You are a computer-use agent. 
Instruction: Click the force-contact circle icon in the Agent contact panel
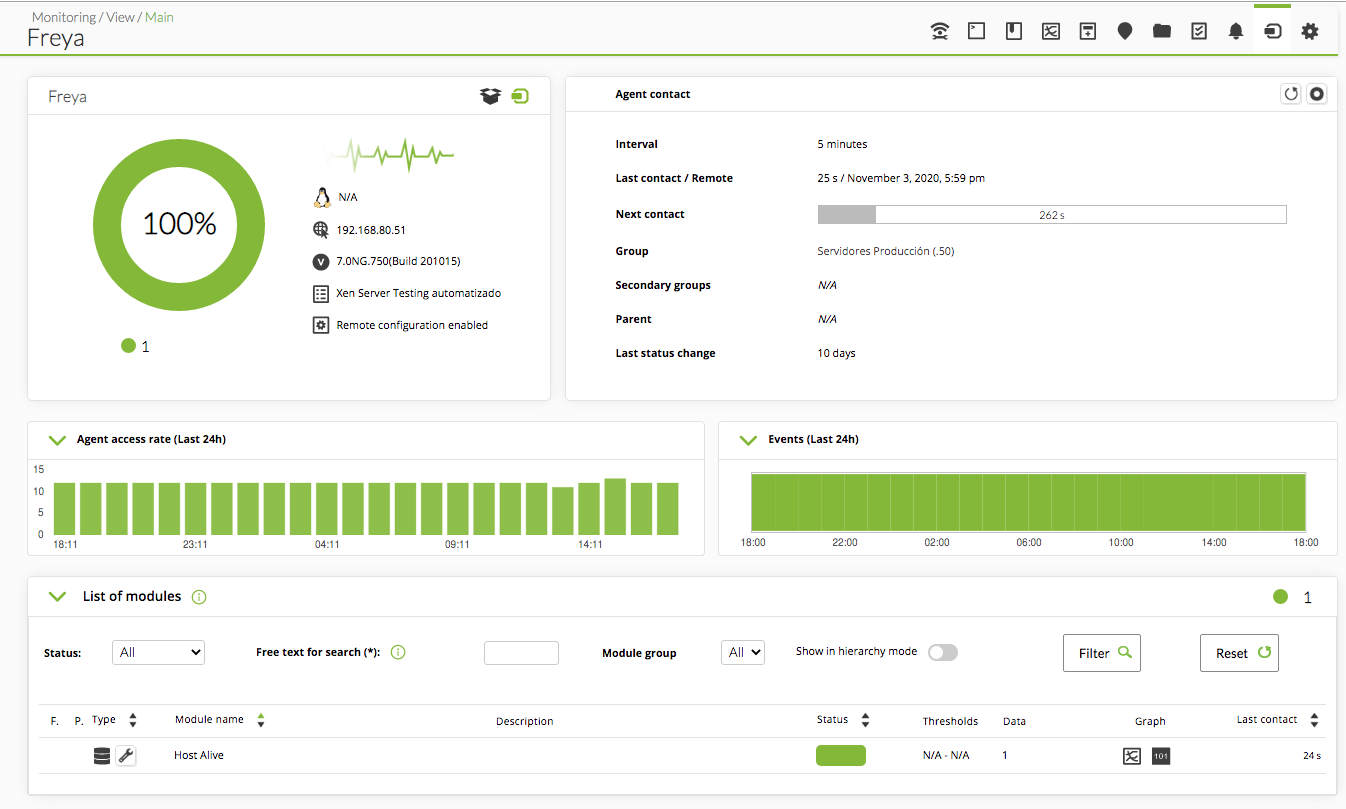[1317, 94]
